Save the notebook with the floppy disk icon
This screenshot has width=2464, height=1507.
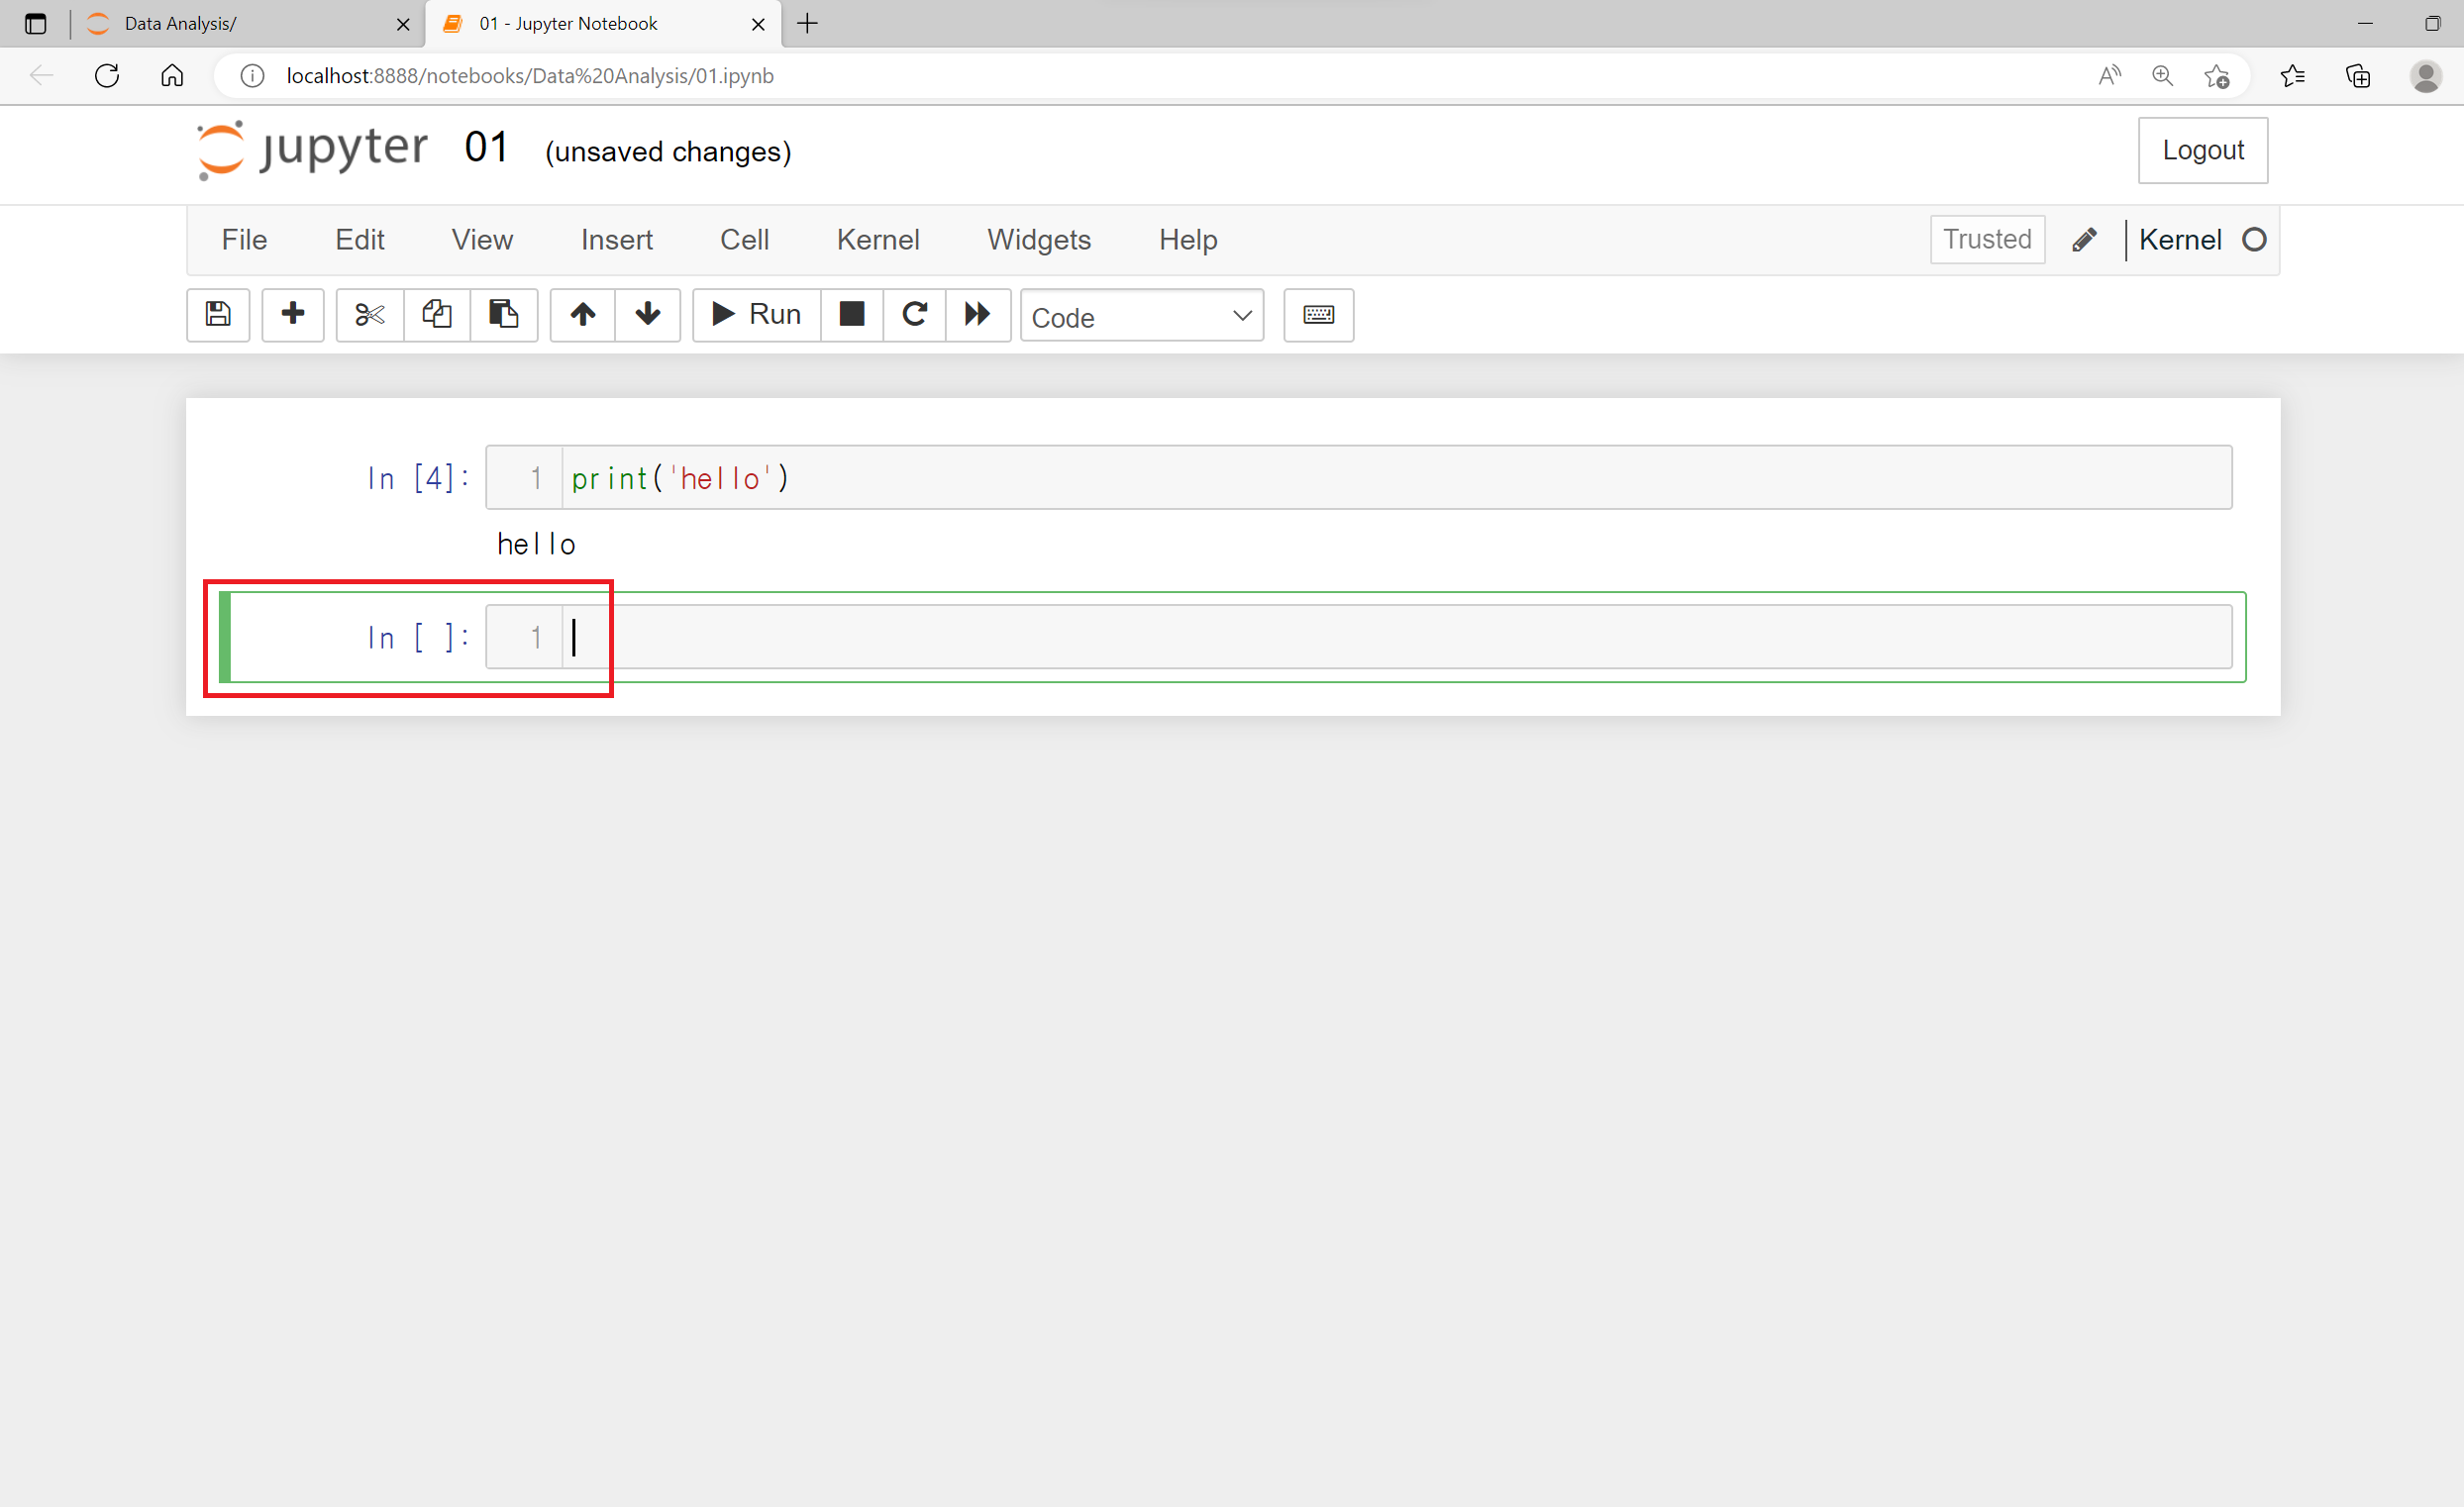(x=218, y=314)
